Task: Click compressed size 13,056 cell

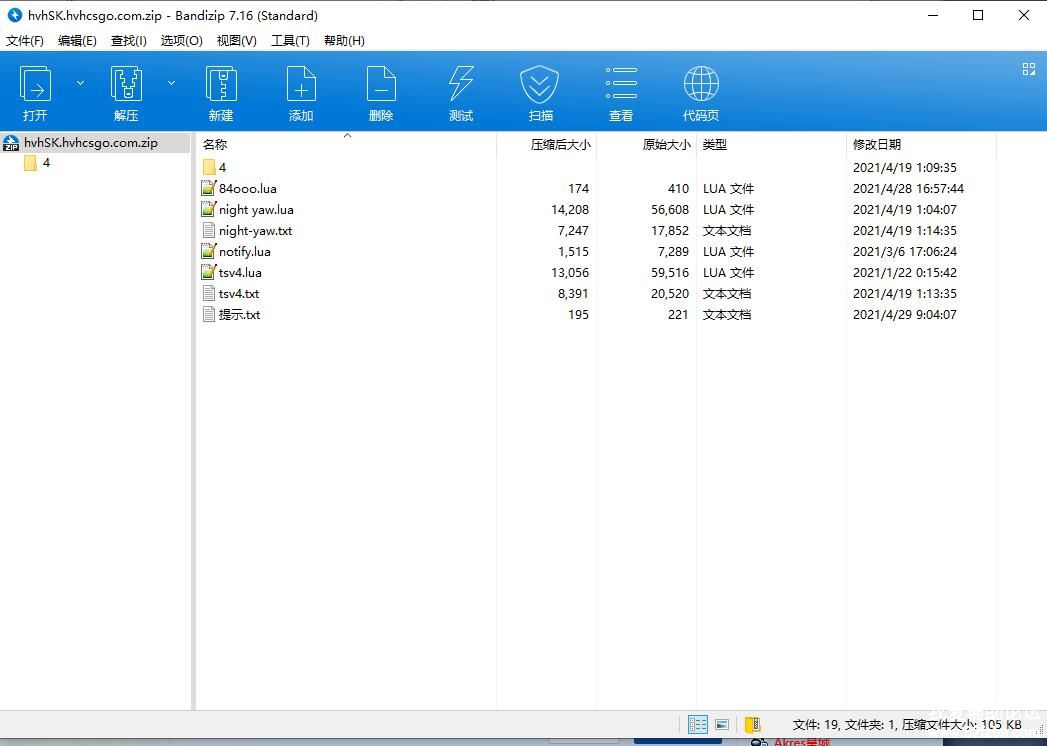Action: point(570,272)
